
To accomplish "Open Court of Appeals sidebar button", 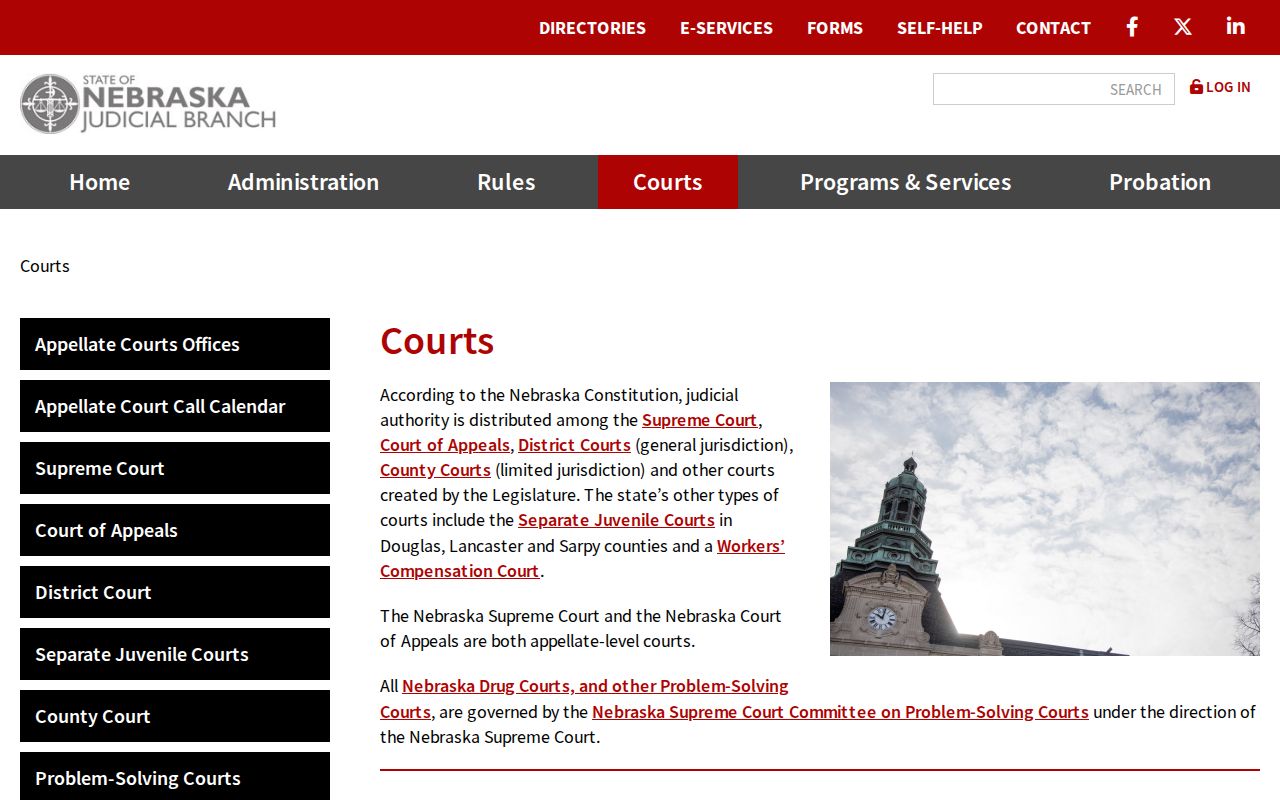I will [175, 530].
